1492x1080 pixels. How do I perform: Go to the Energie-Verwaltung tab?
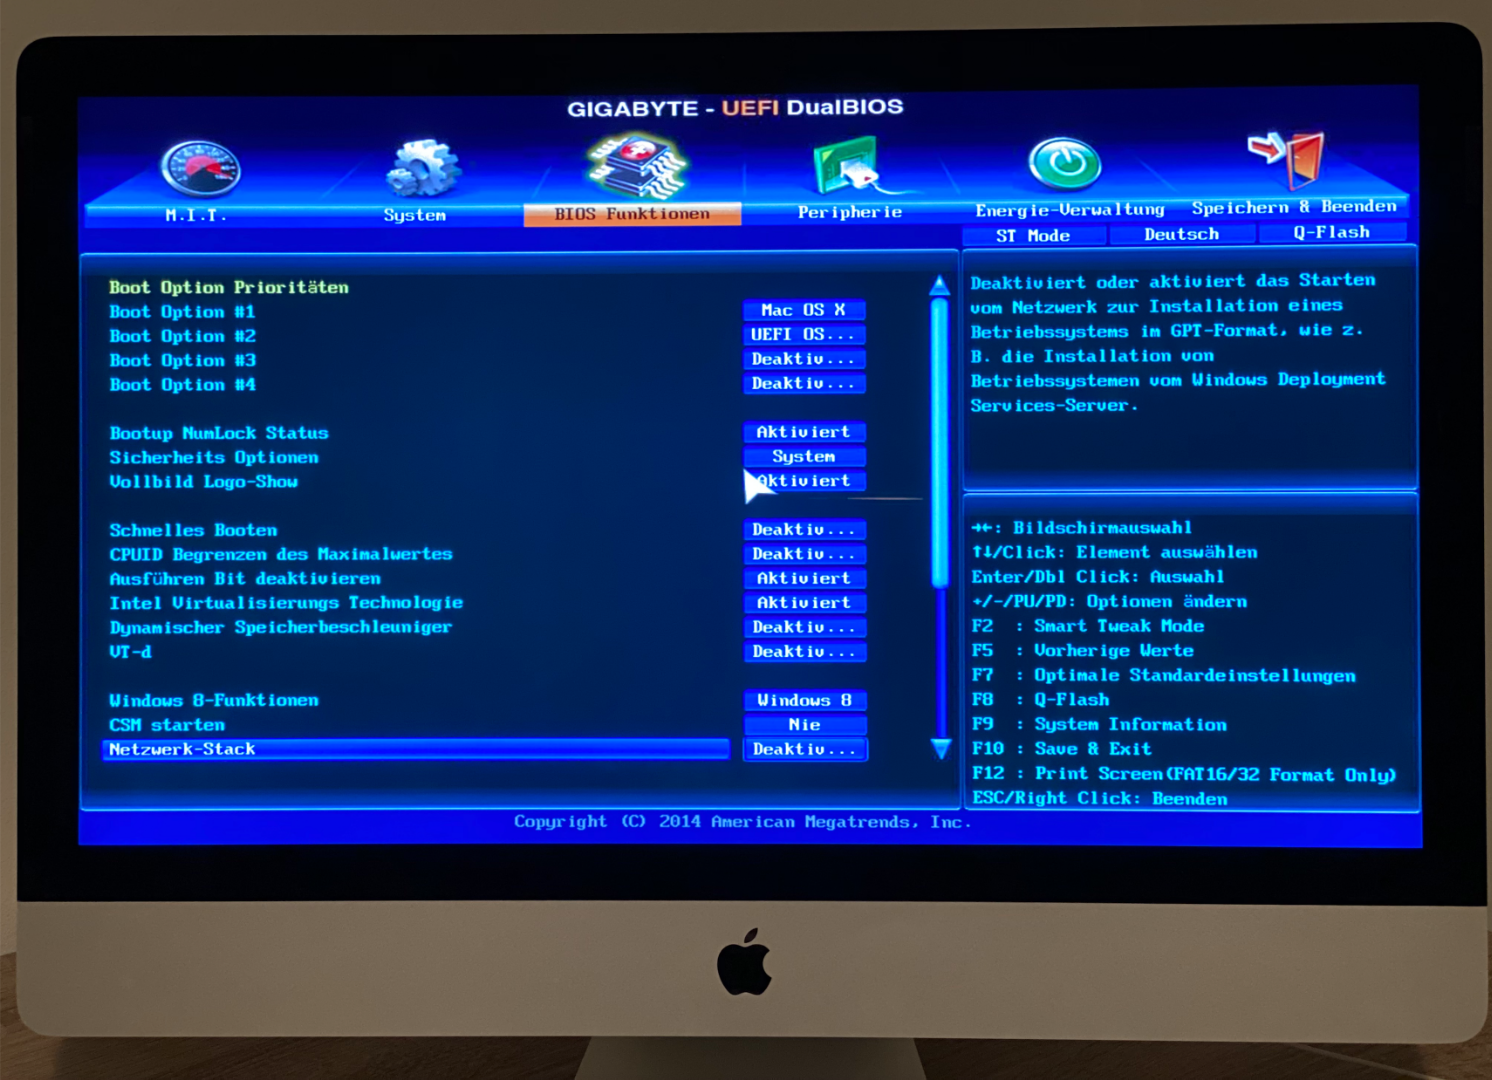tap(1070, 210)
